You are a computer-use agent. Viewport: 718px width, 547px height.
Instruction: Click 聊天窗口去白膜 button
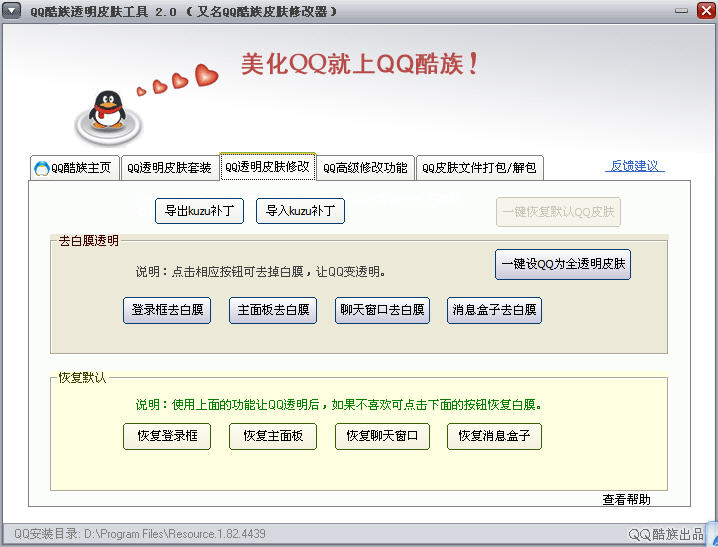[382, 310]
